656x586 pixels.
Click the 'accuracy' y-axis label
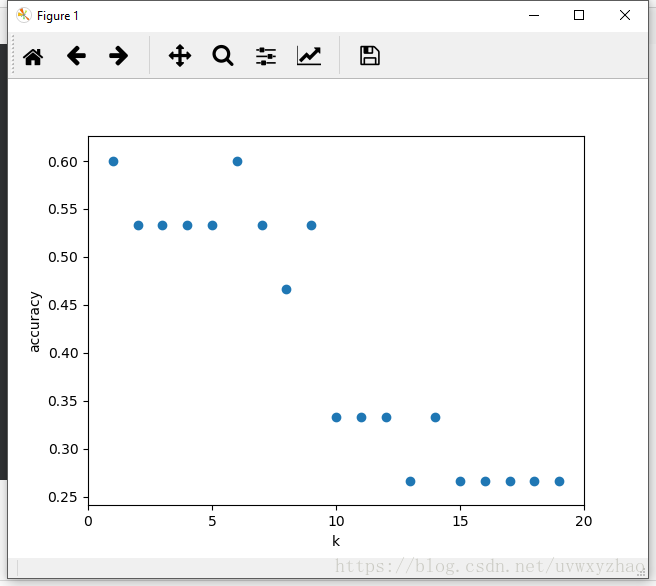pos(34,322)
